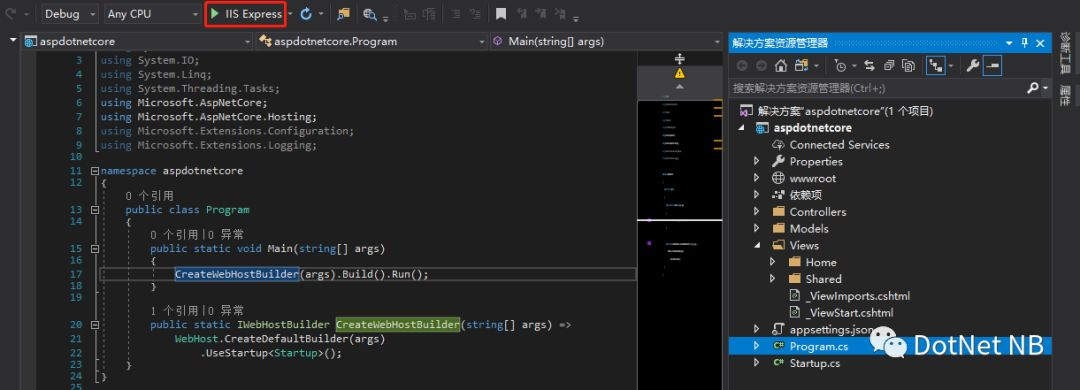Viewport: 1080px width, 390px height.
Task: Click the "0 个引用" CodeLens above Main
Action: click(174, 235)
